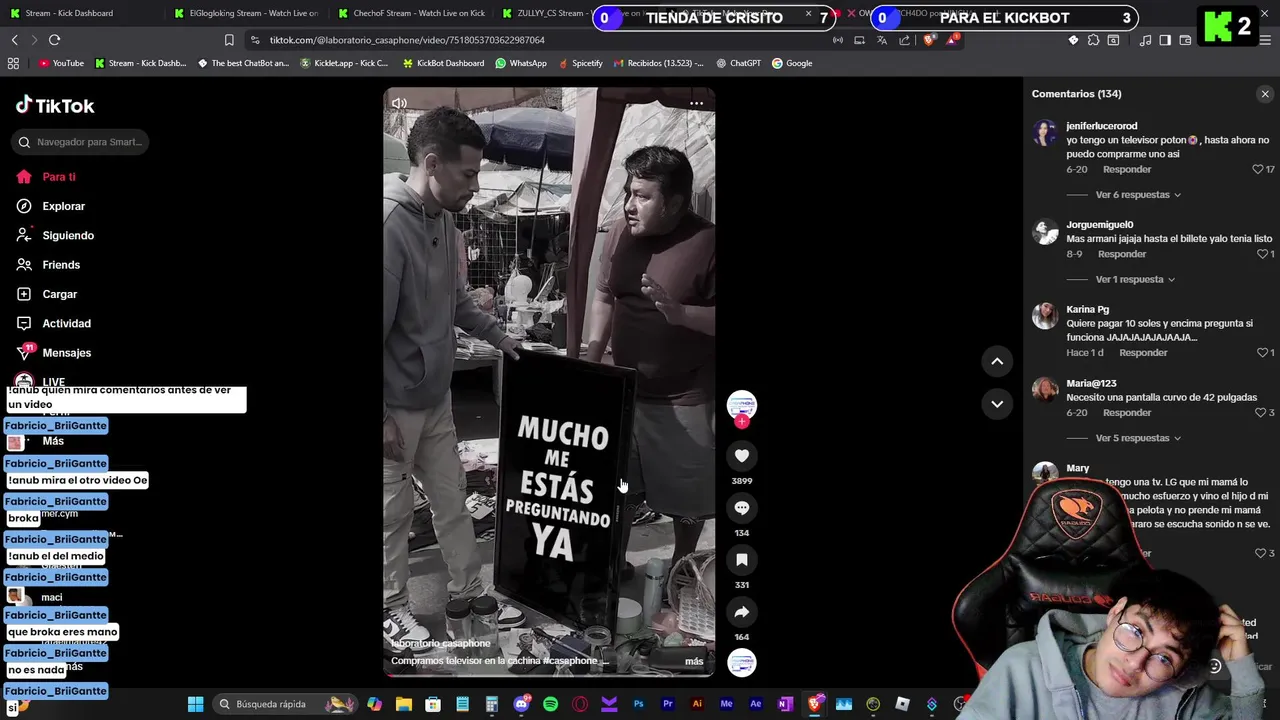
Task: Switch to ElGlogloking Stream tab
Action: 246,13
